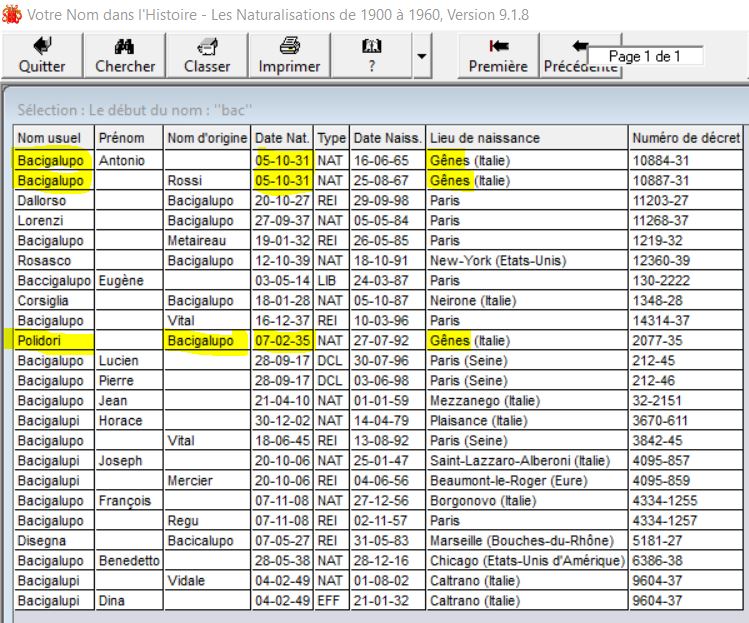Viewport: 749px width, 623px height.
Task: Click the Benedetto prénom cell
Action: click(x=129, y=561)
